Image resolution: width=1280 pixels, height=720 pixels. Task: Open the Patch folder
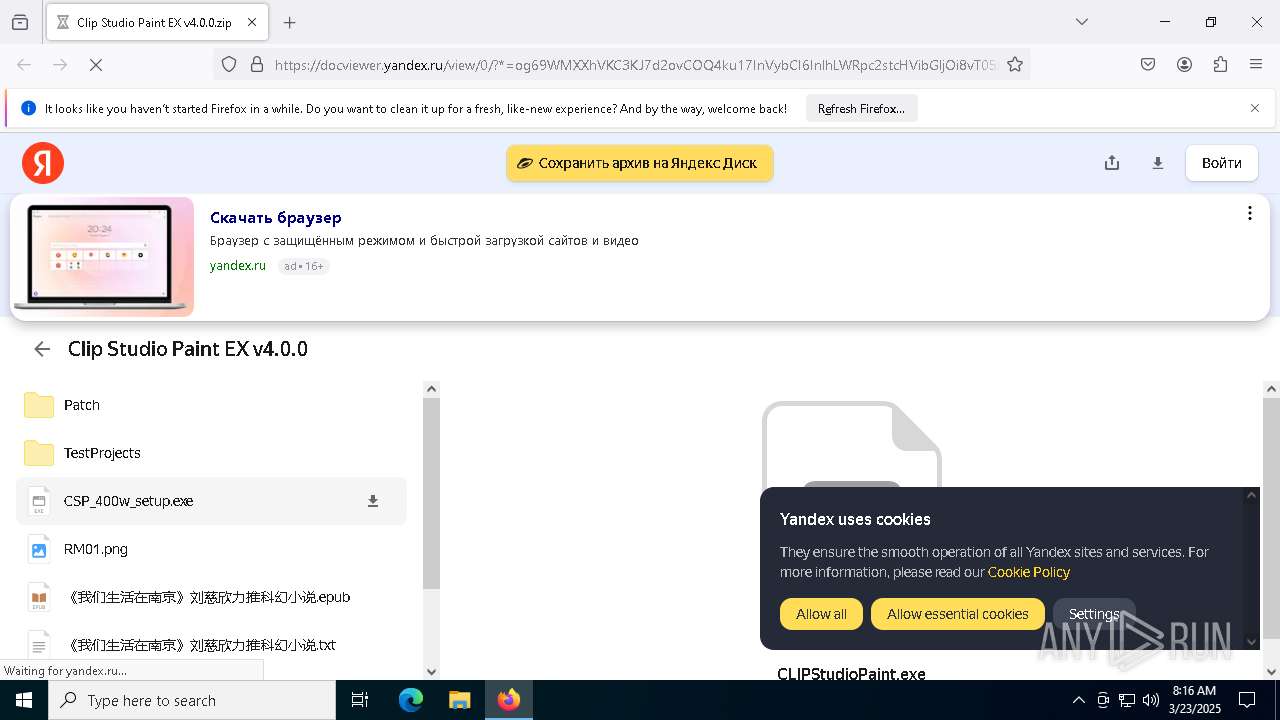point(211,405)
